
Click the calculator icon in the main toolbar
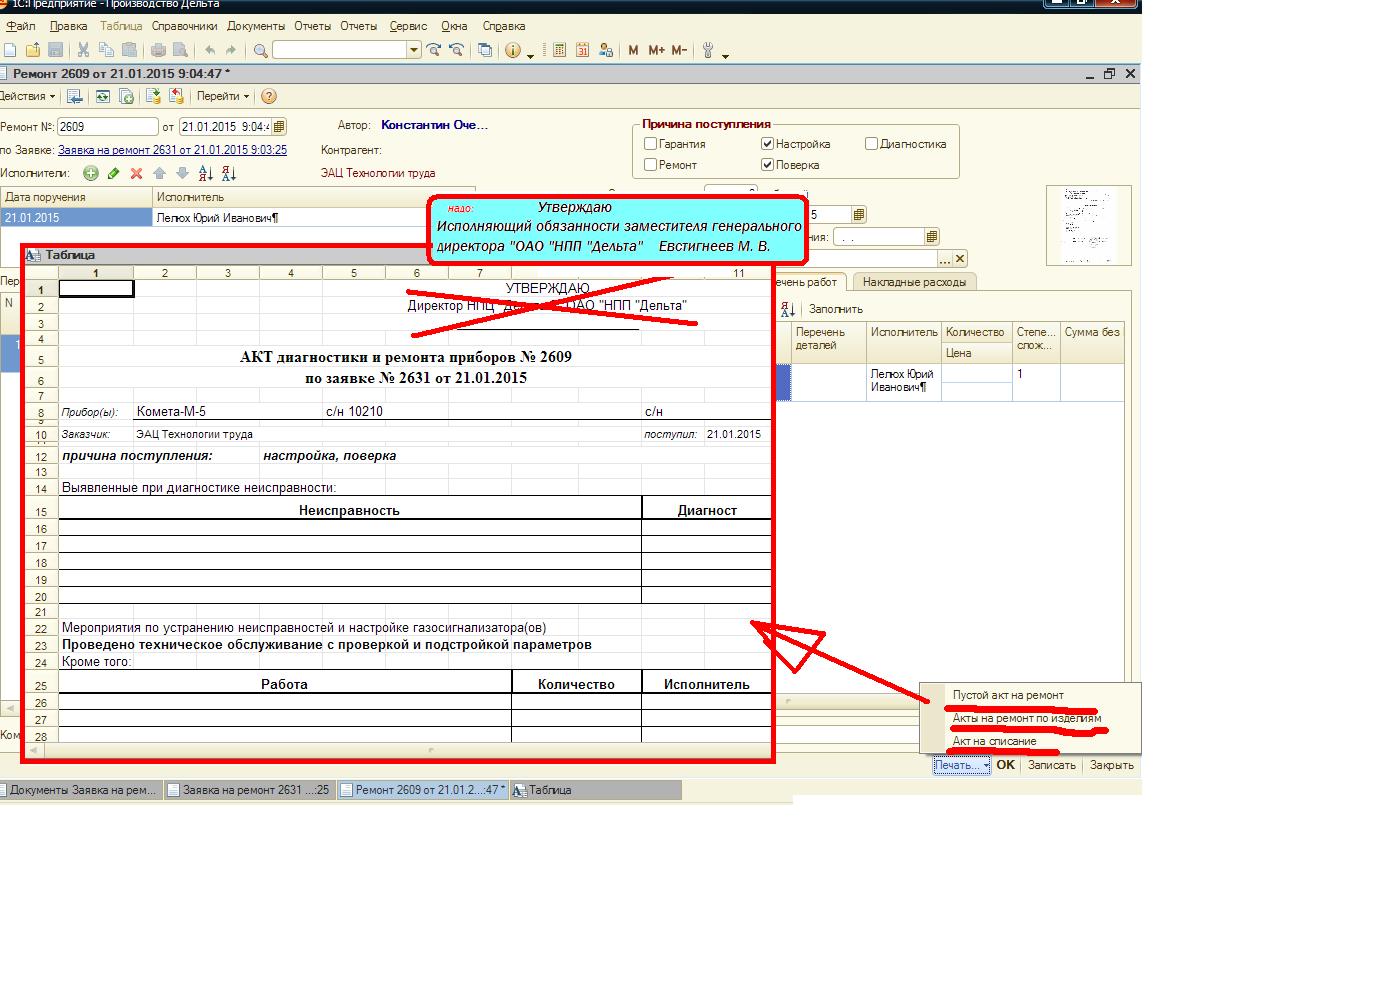pyautogui.click(x=559, y=50)
